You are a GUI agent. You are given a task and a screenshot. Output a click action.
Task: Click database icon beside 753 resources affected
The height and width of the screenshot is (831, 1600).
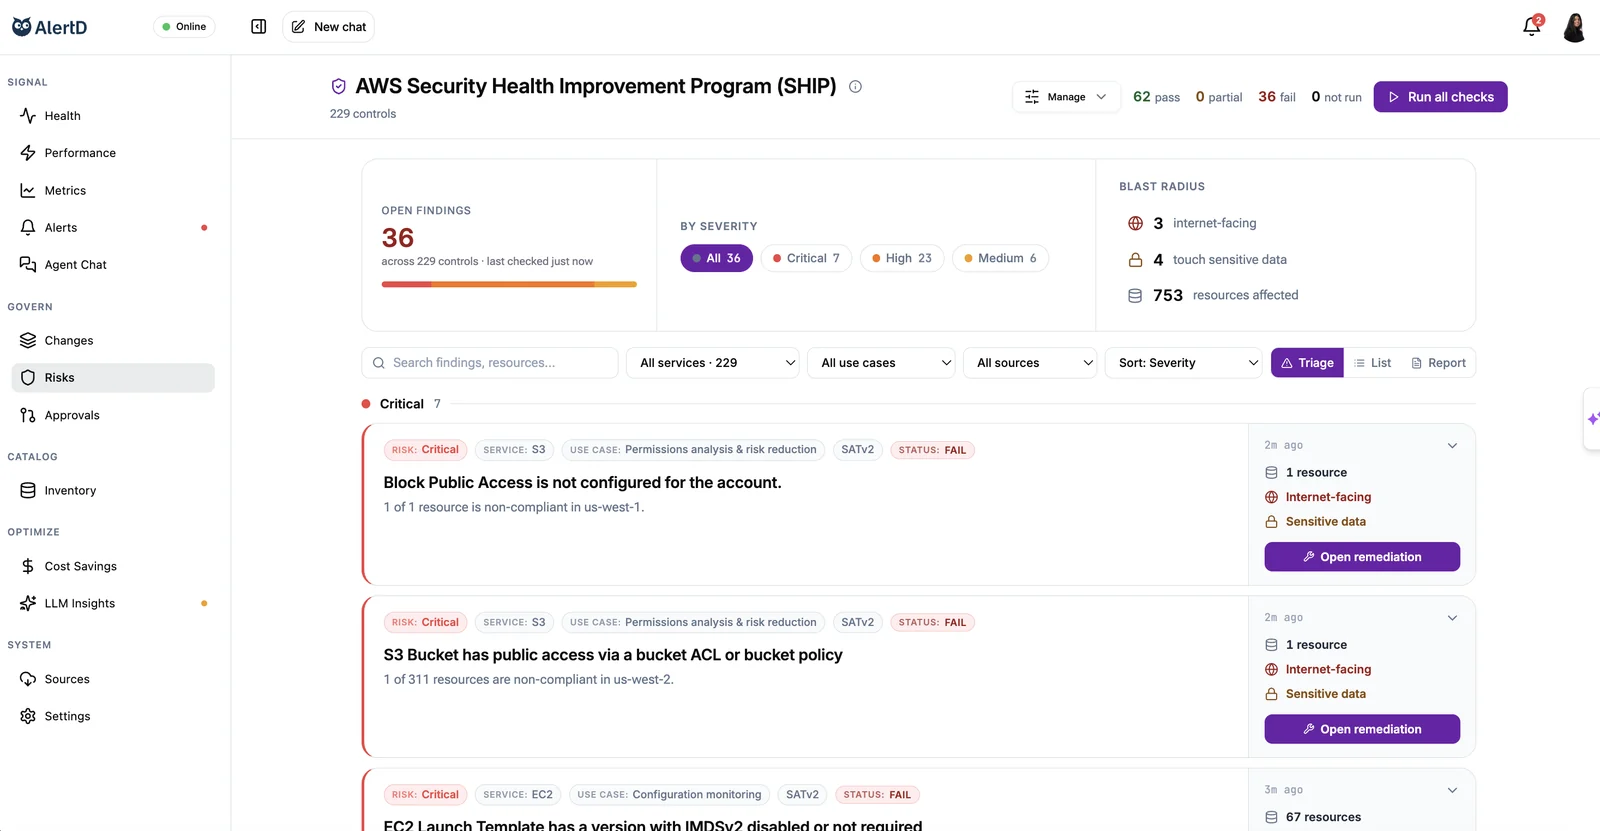point(1135,296)
